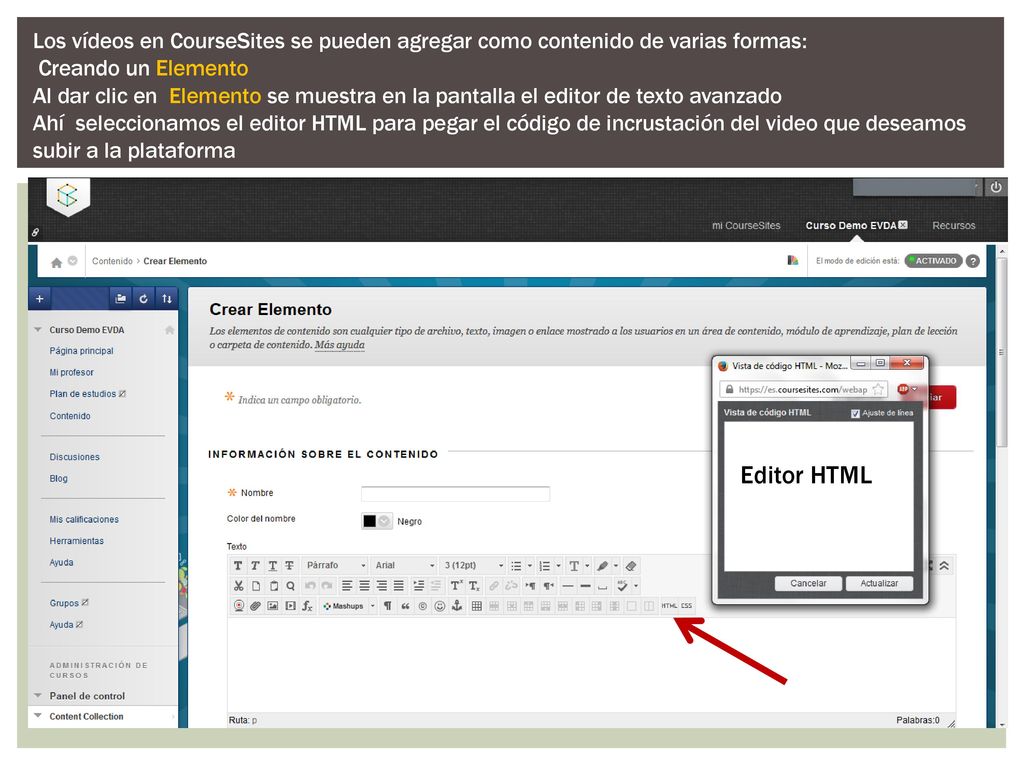The height and width of the screenshot is (768, 1024).
Task: Open the HTML code view button
Action: (669, 606)
